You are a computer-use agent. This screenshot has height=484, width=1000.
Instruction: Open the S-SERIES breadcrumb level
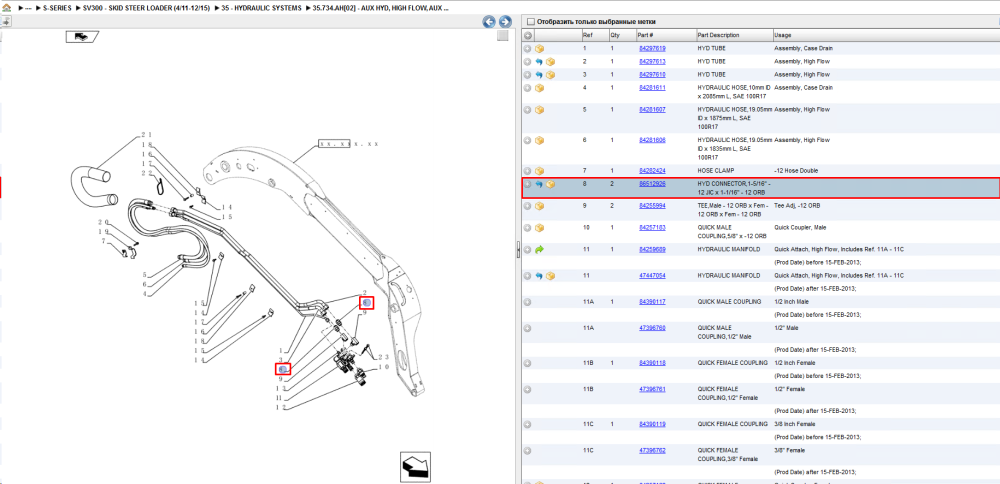(57, 9)
